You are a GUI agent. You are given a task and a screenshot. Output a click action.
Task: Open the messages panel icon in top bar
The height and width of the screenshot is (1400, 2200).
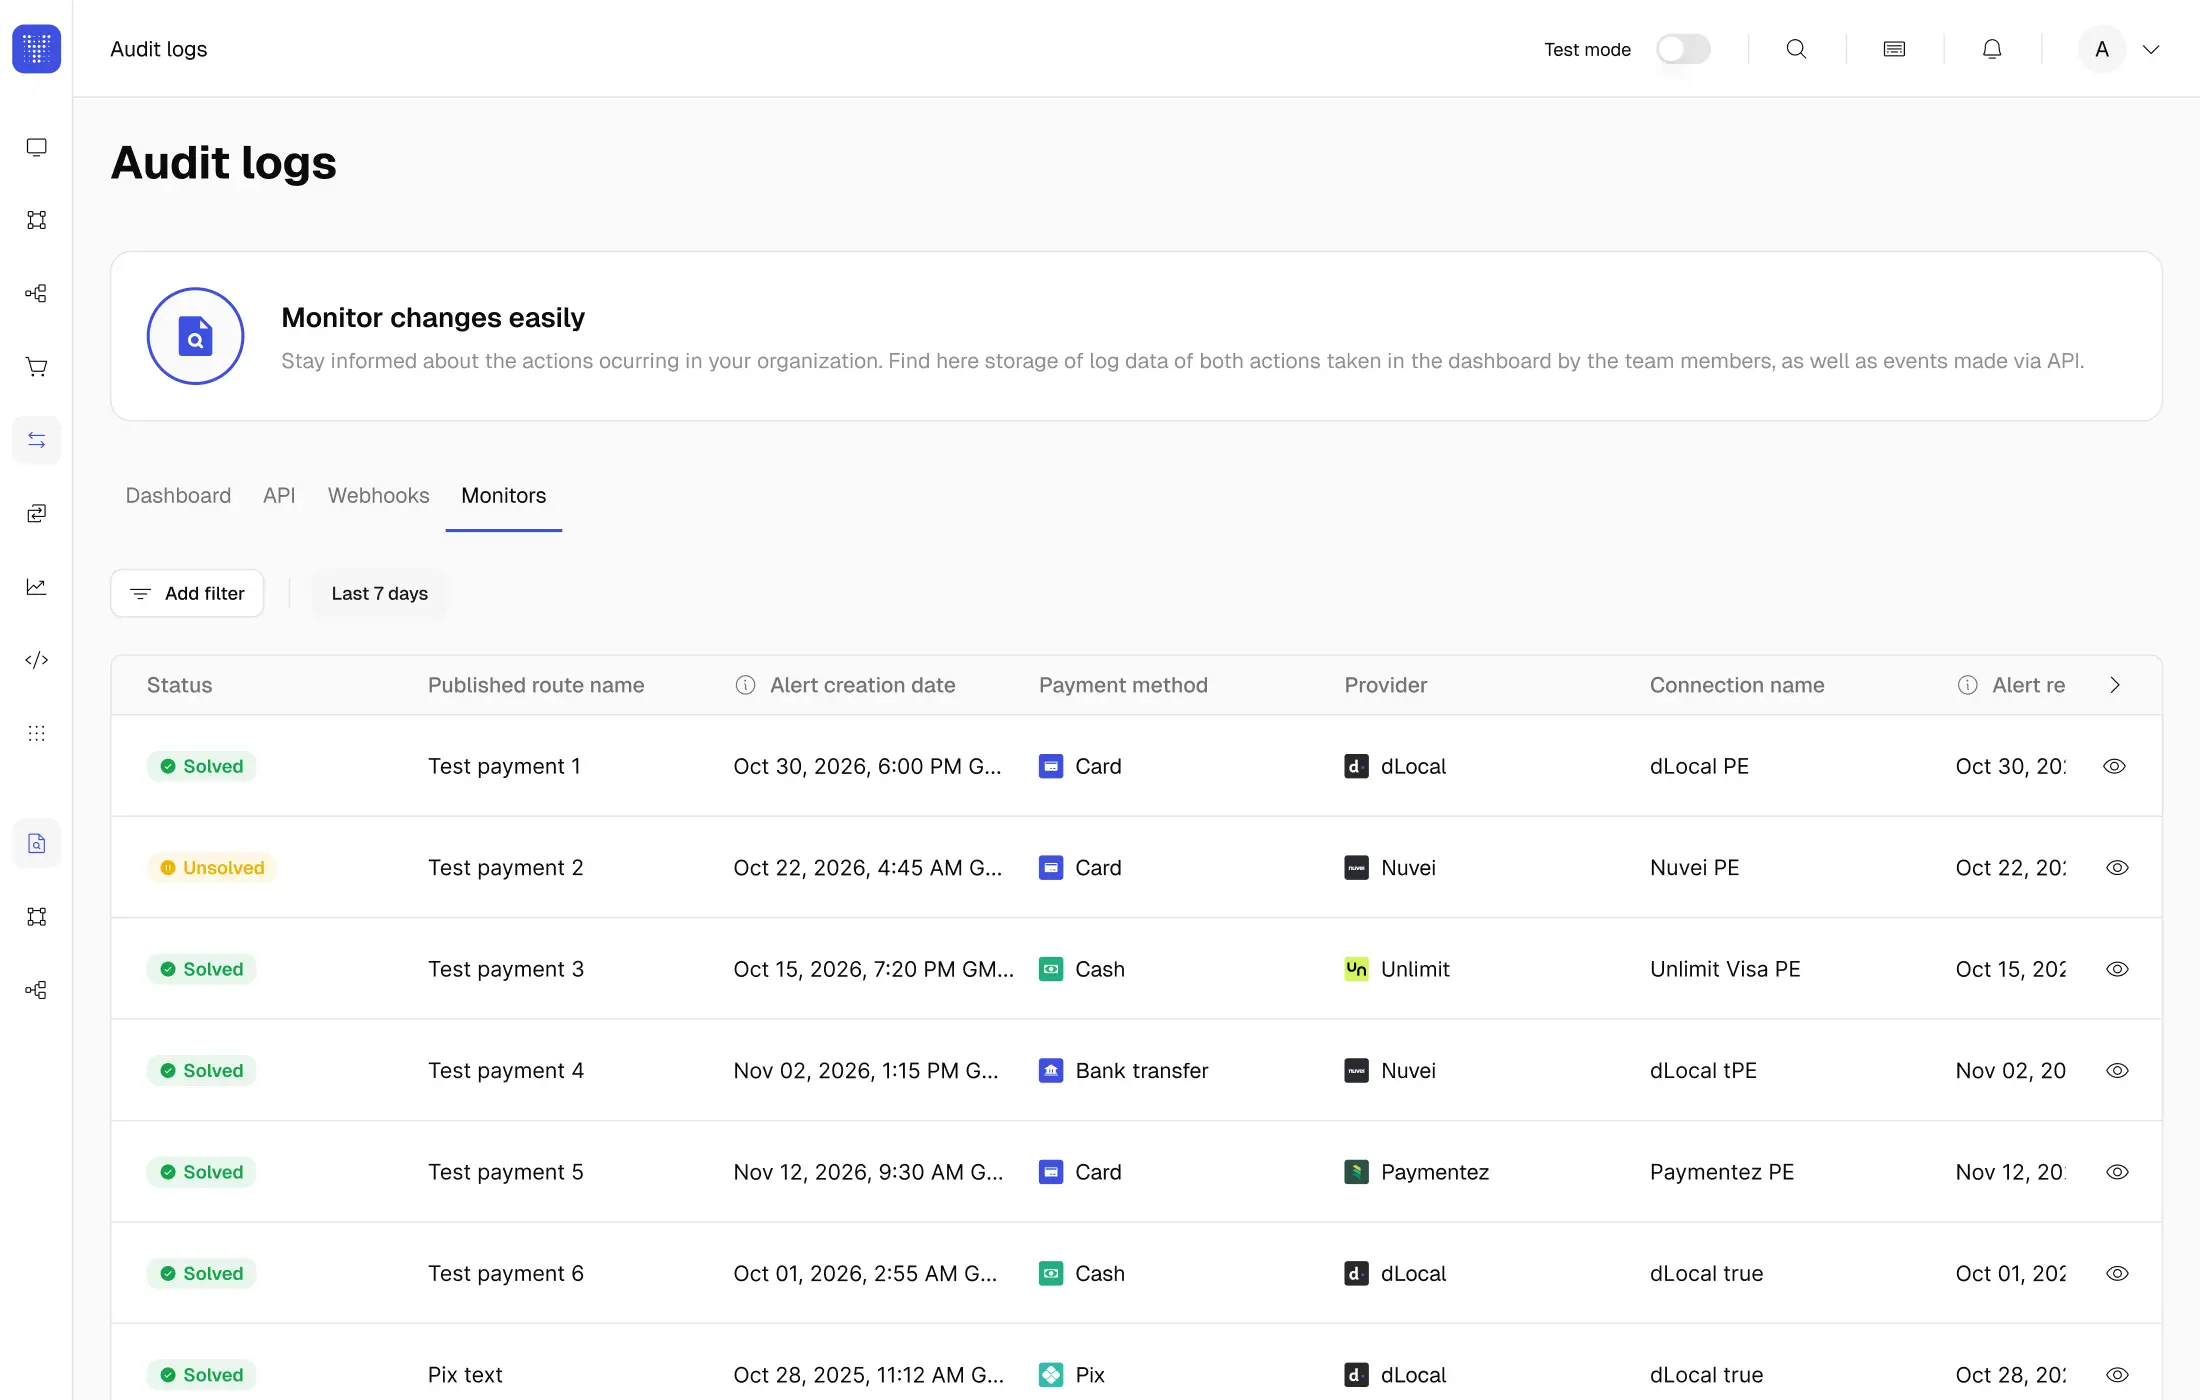(1894, 49)
